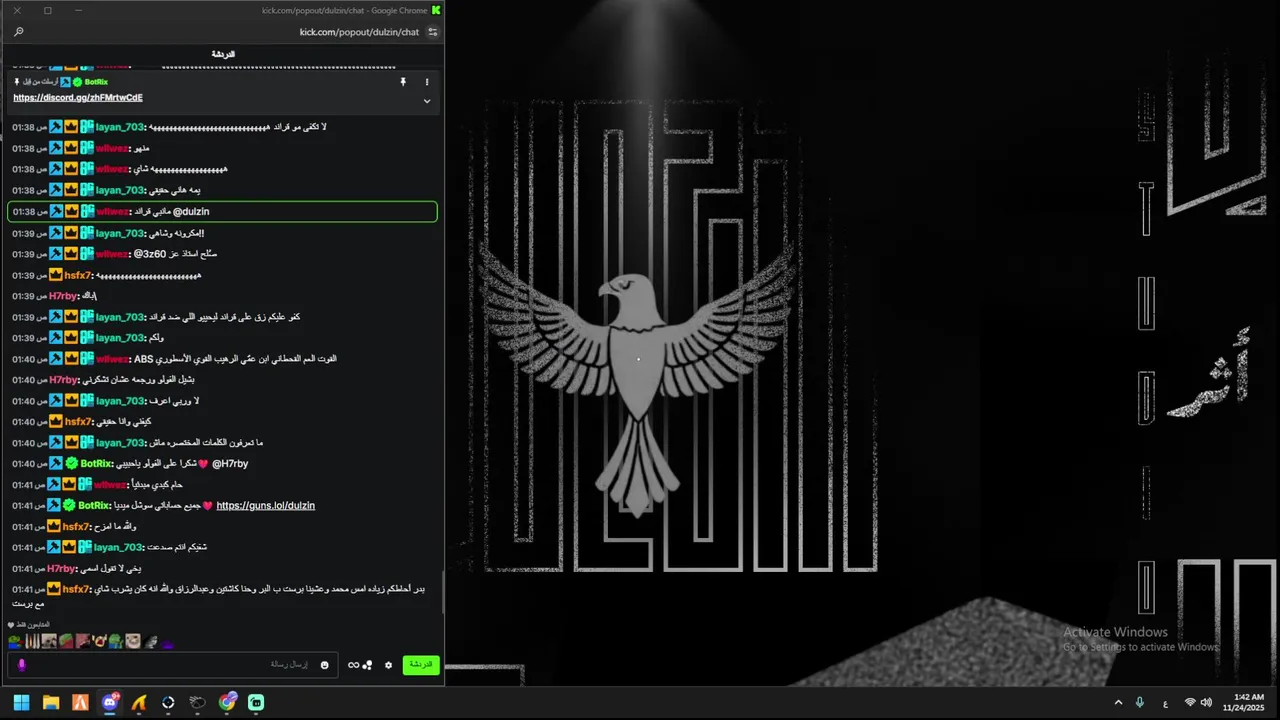Click BotRix username at 01:40 message
Viewport: 1280px width, 720px height.
(96, 464)
